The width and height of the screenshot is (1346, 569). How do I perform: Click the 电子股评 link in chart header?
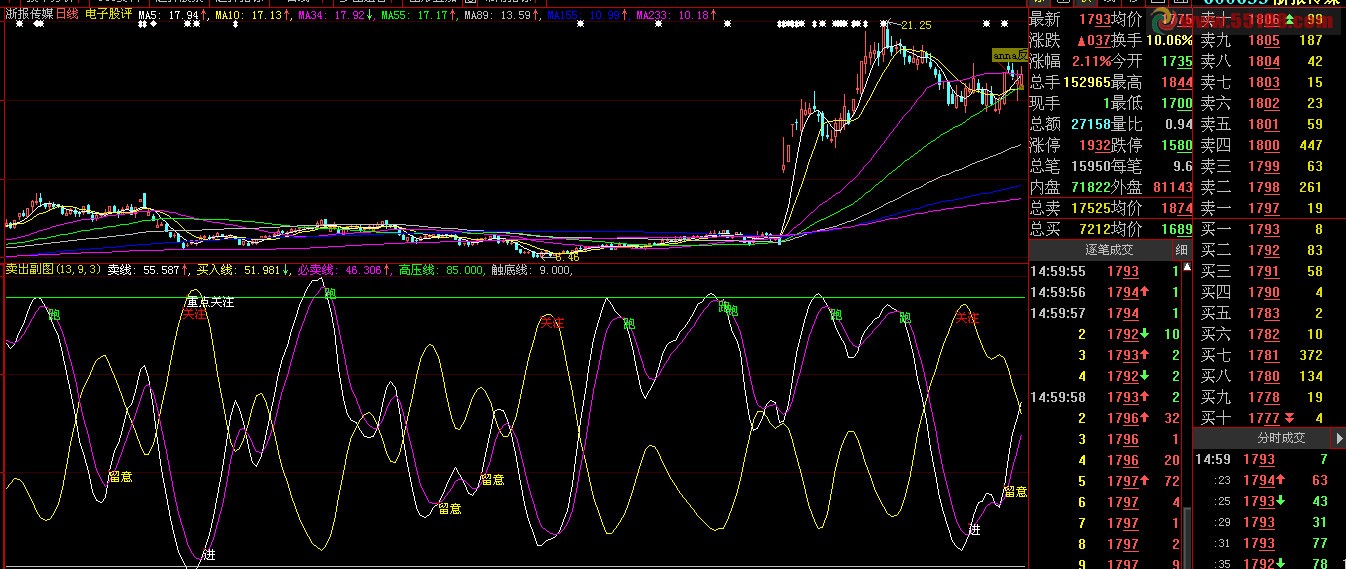[x=108, y=15]
